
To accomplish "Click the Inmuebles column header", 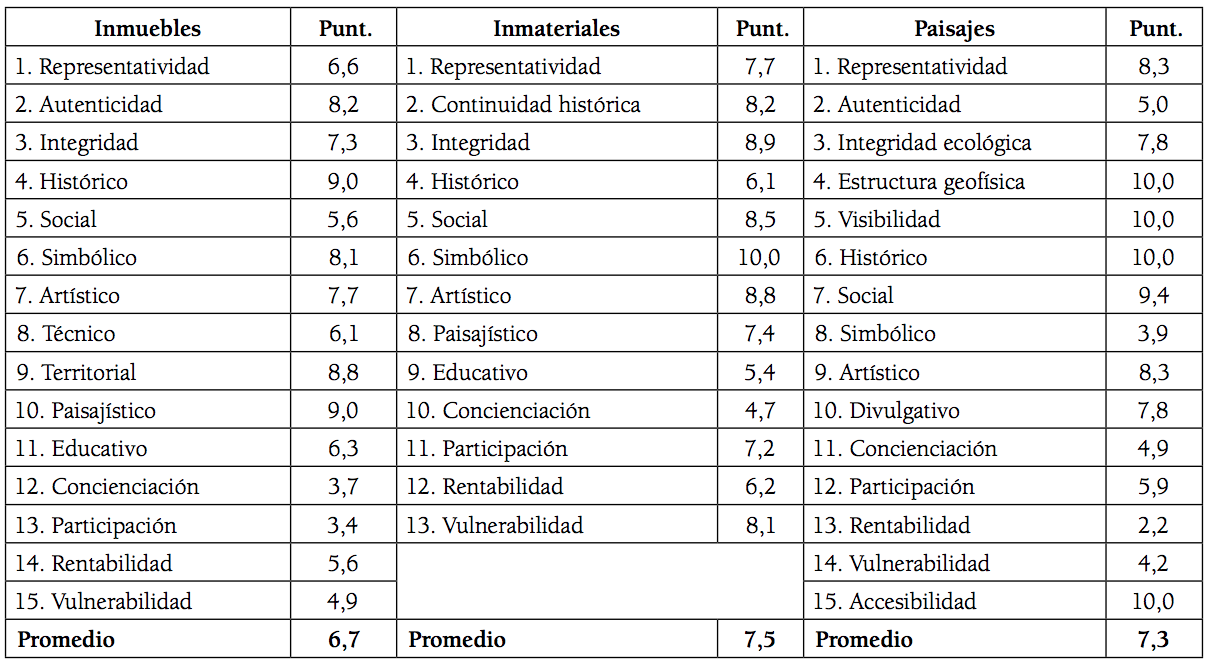I will coord(148,28).
